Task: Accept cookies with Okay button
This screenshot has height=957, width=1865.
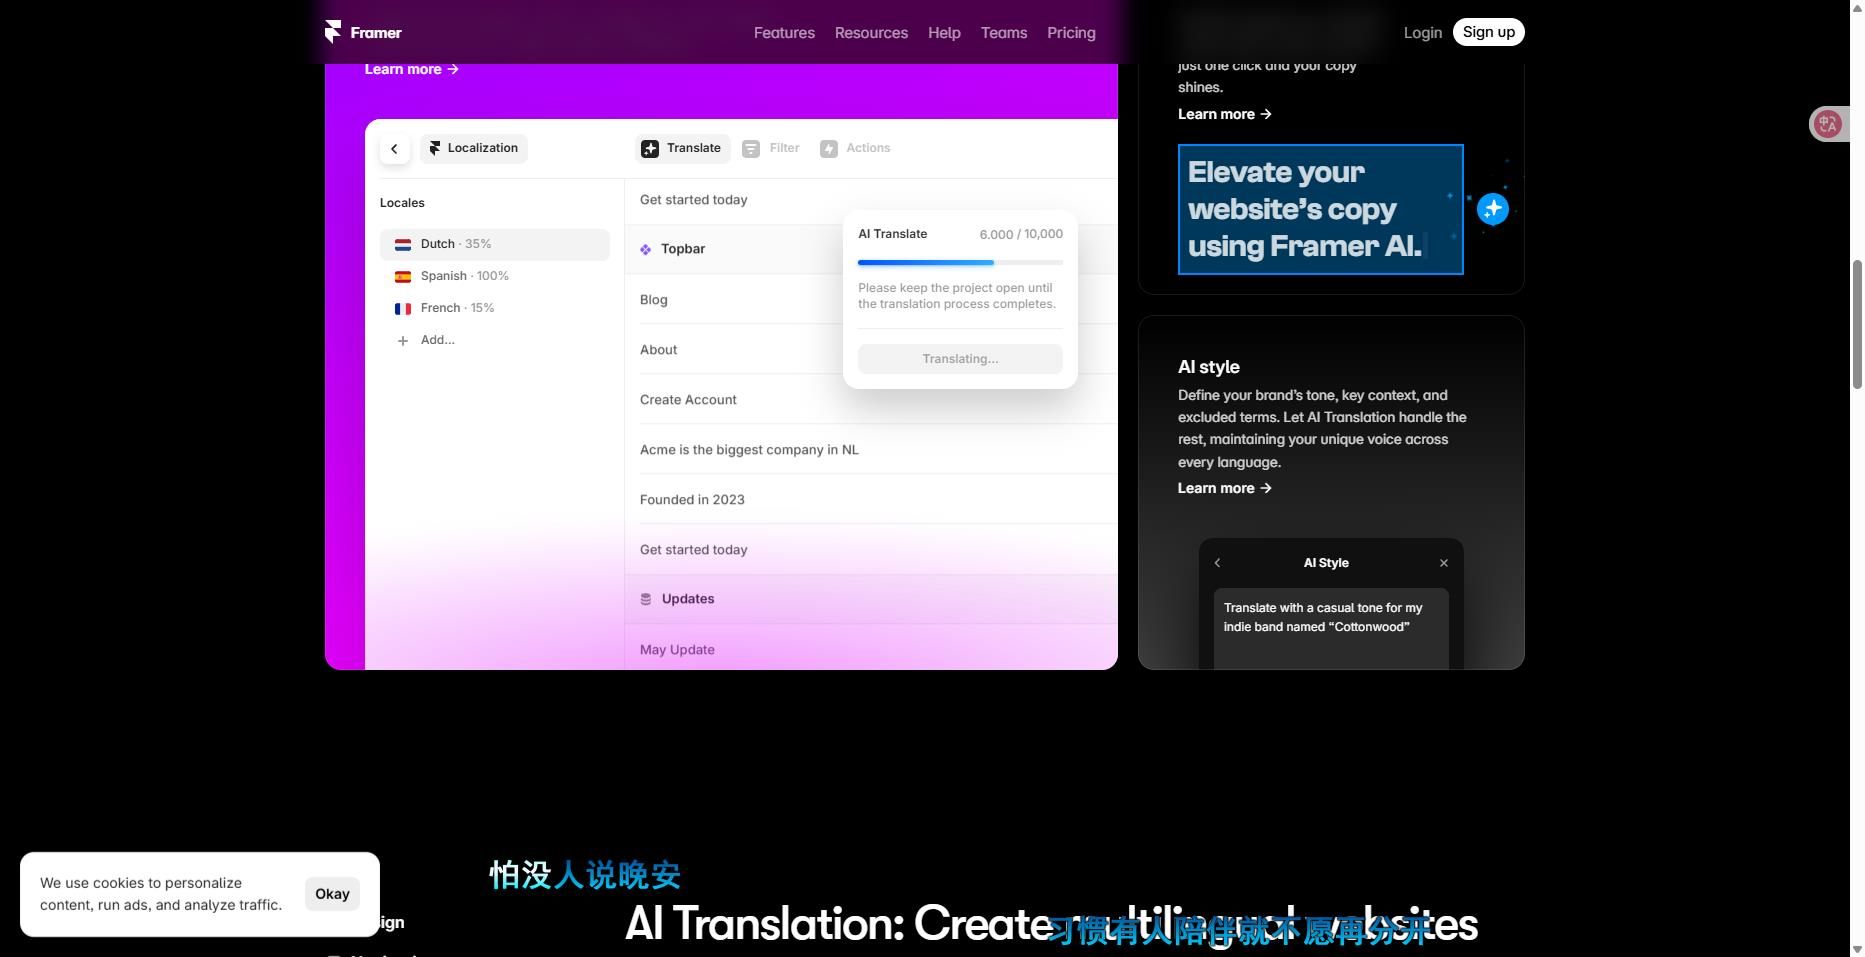Action: coord(332,894)
